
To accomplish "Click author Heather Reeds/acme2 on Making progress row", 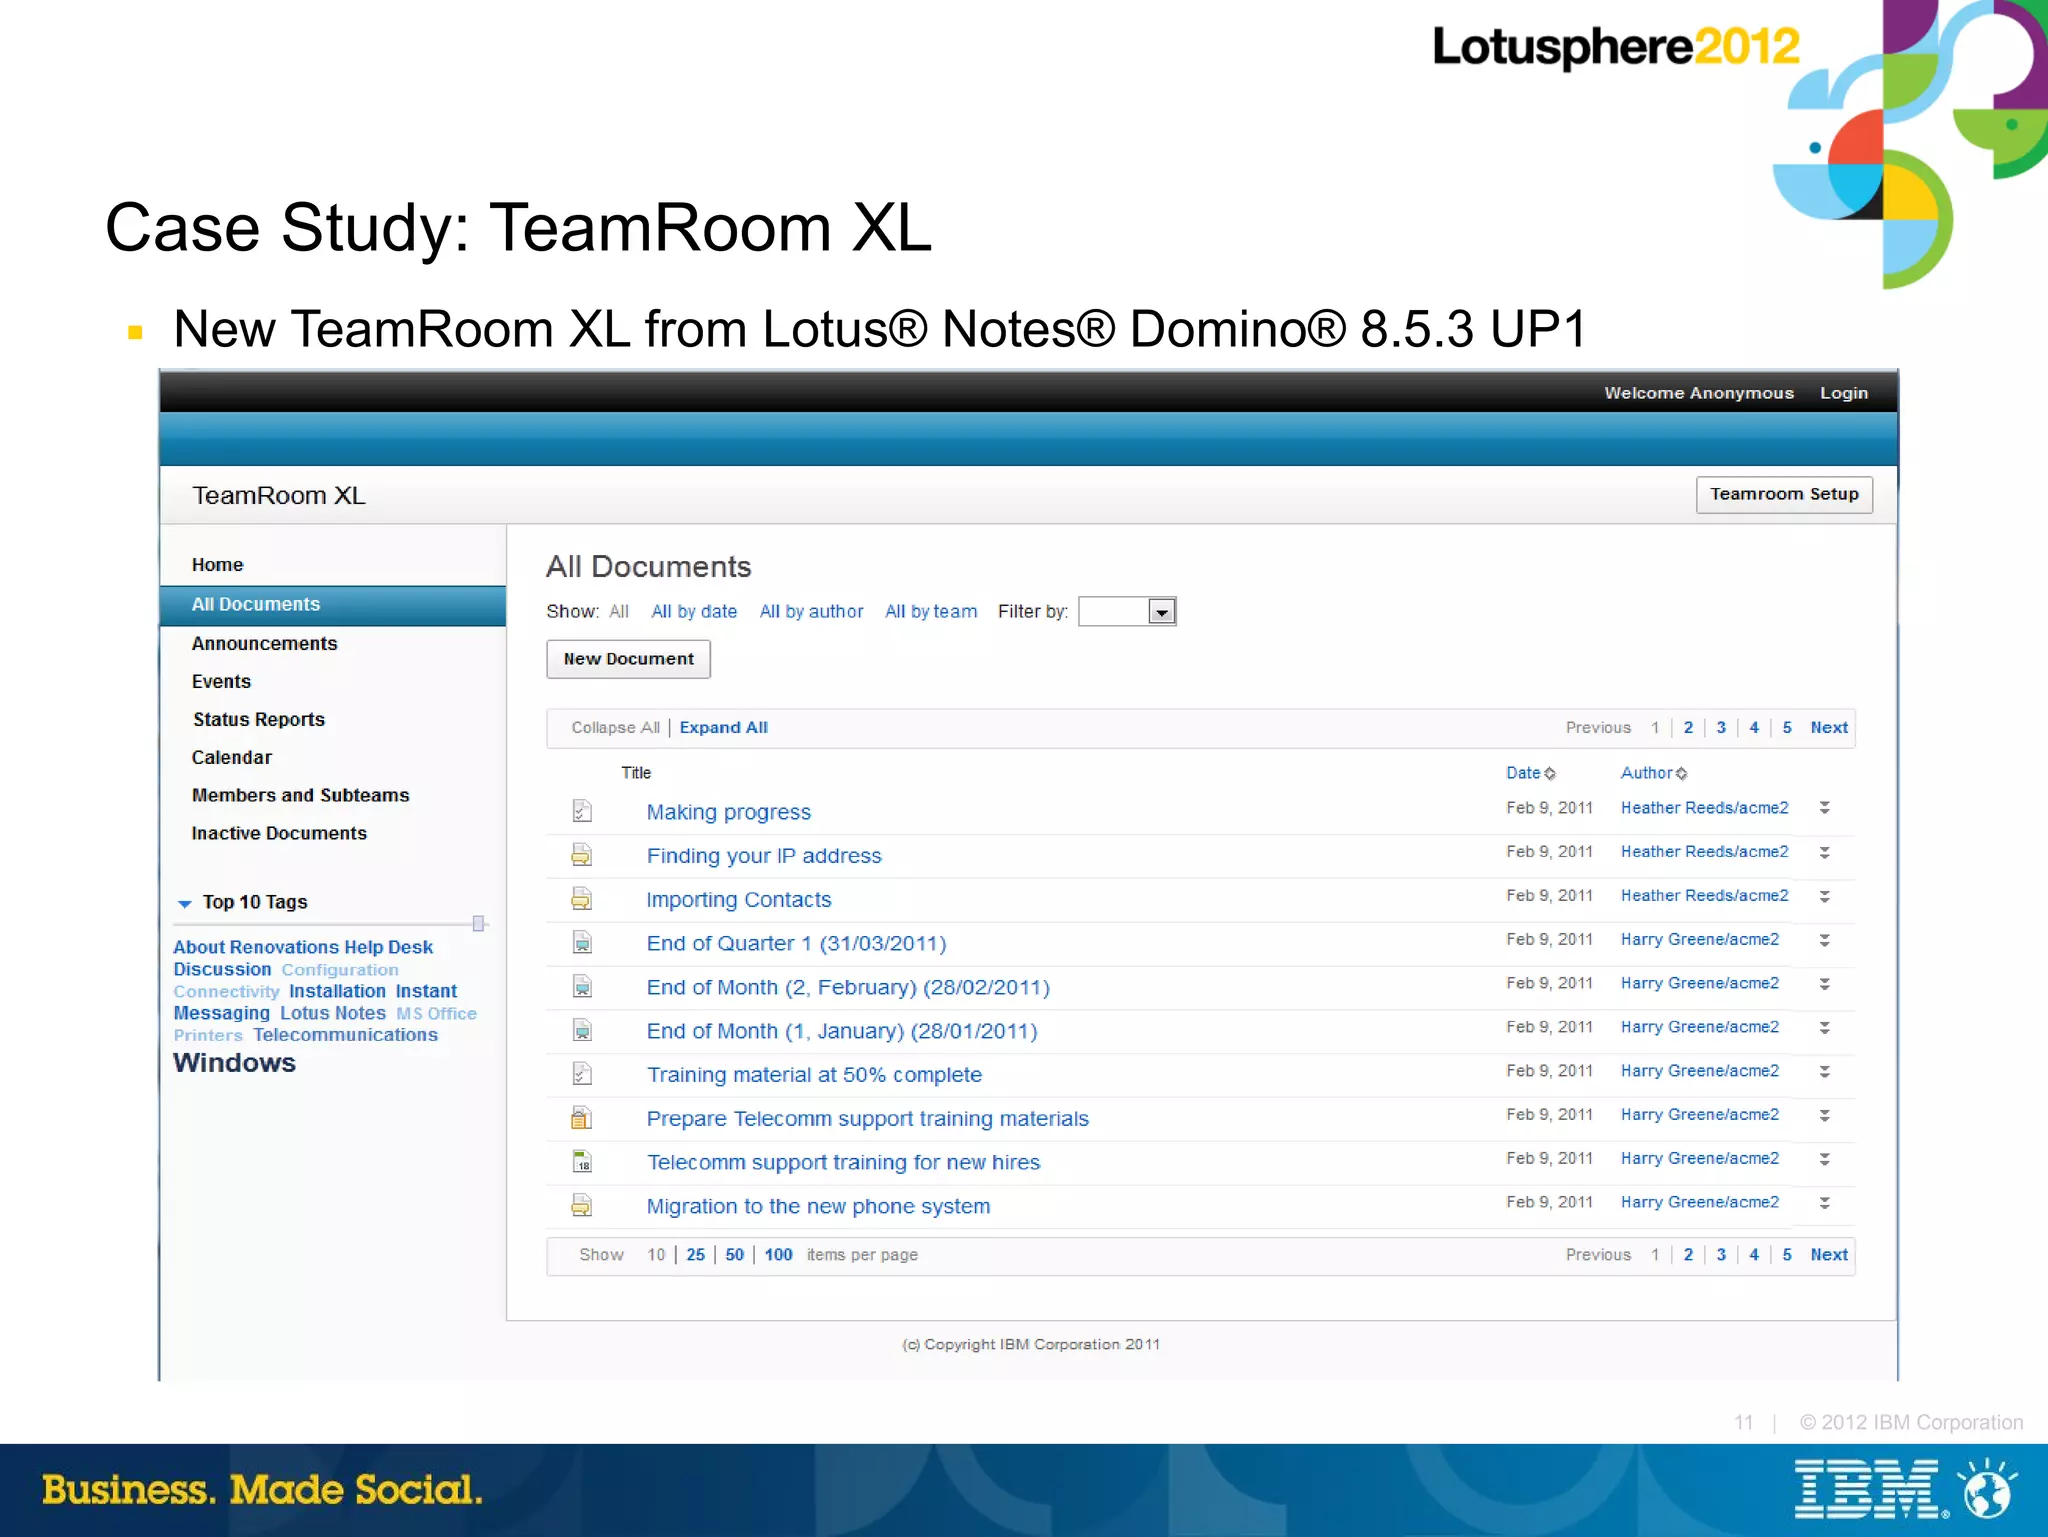I will (1704, 808).
